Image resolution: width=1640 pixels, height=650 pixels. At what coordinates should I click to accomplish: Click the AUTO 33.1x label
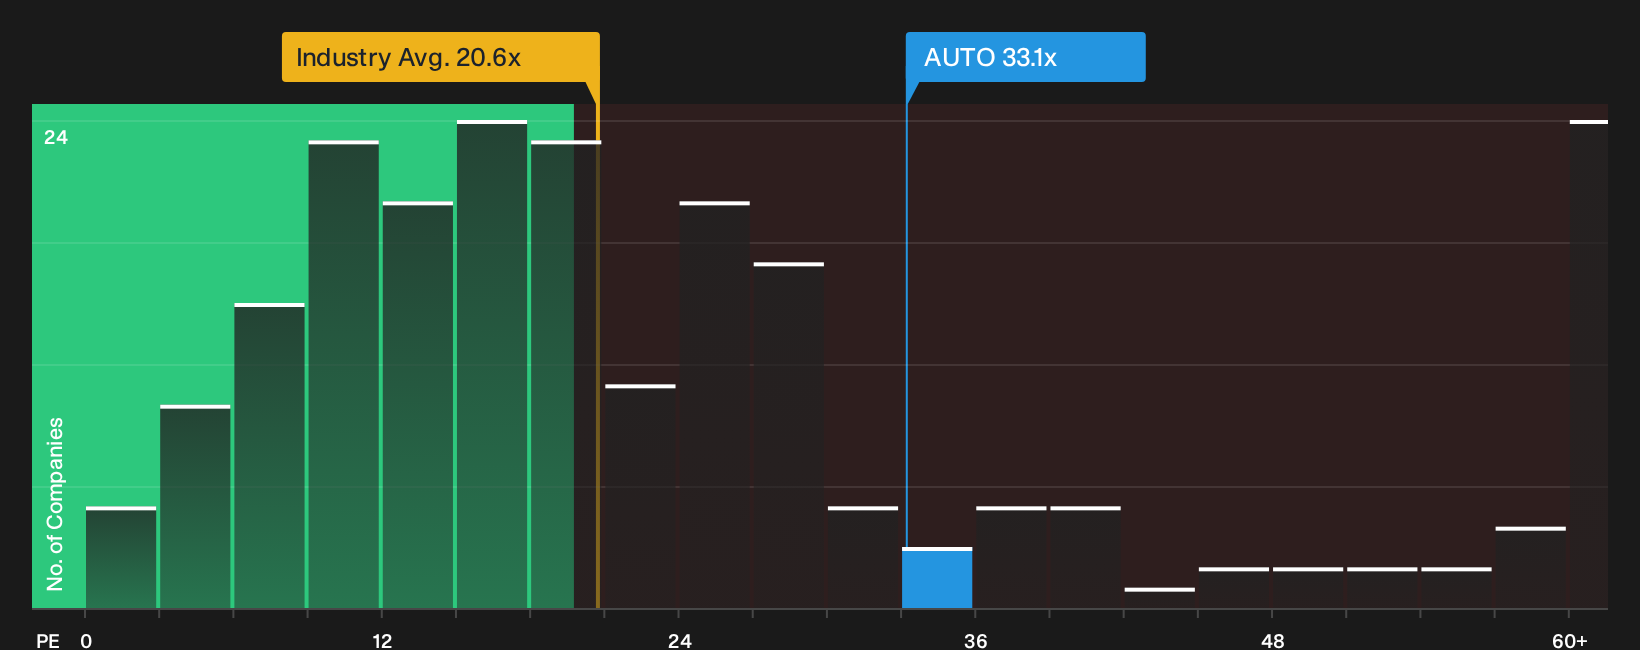point(1025,57)
